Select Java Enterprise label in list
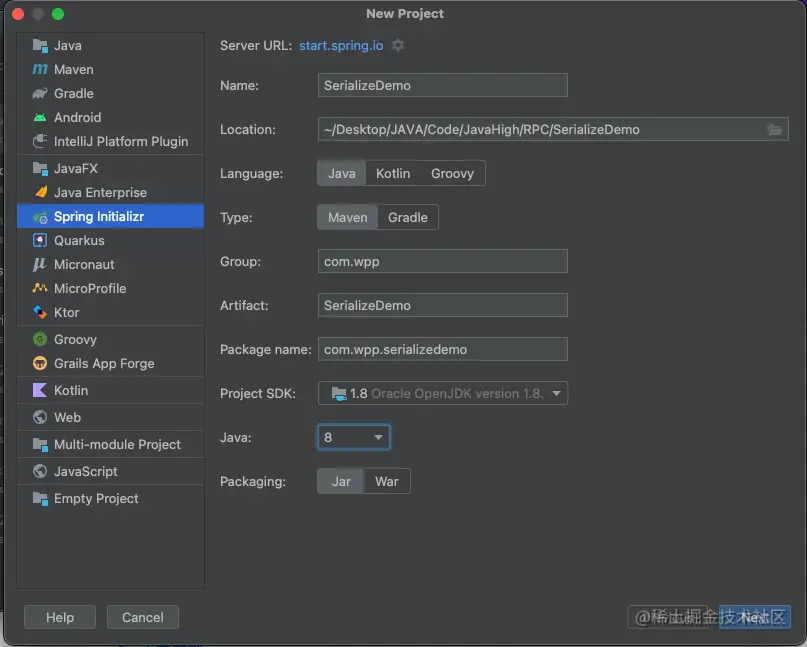 click(x=100, y=193)
